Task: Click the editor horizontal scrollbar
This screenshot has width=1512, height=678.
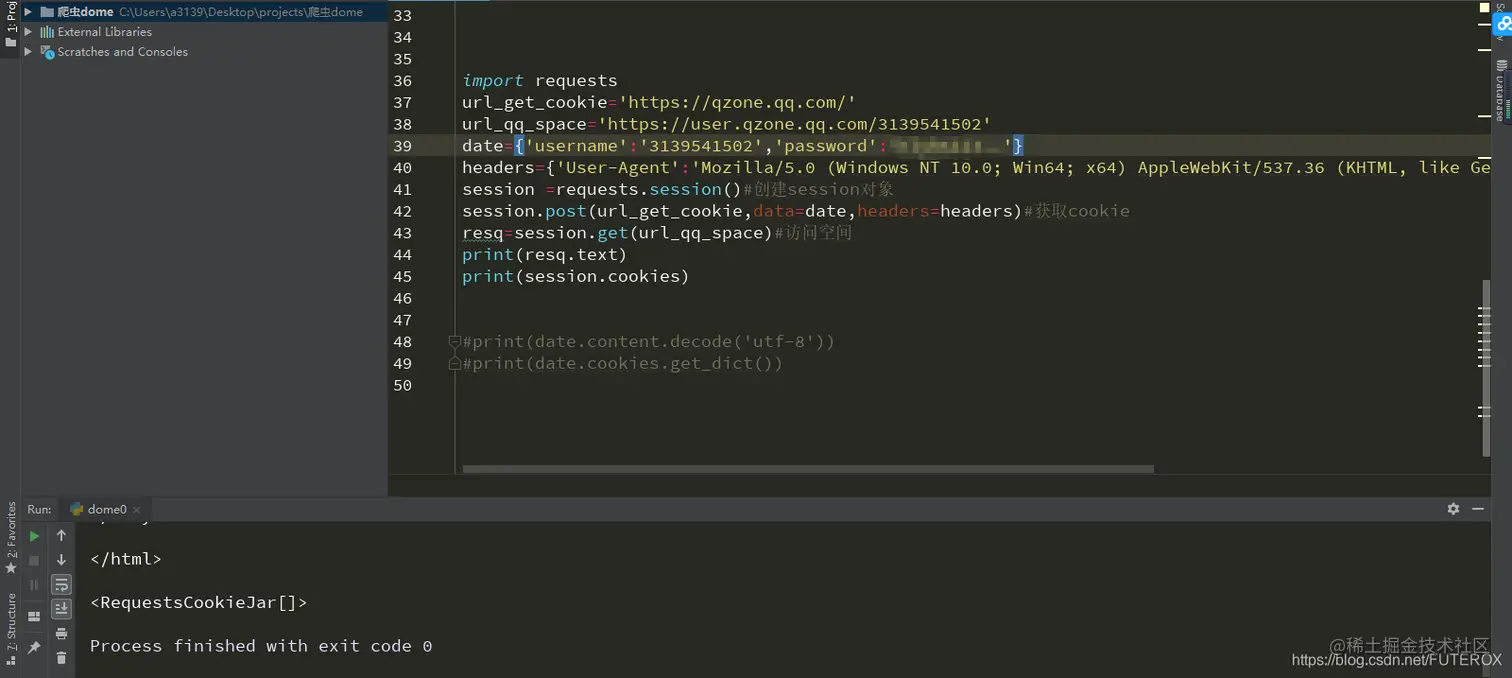Action: coord(808,469)
